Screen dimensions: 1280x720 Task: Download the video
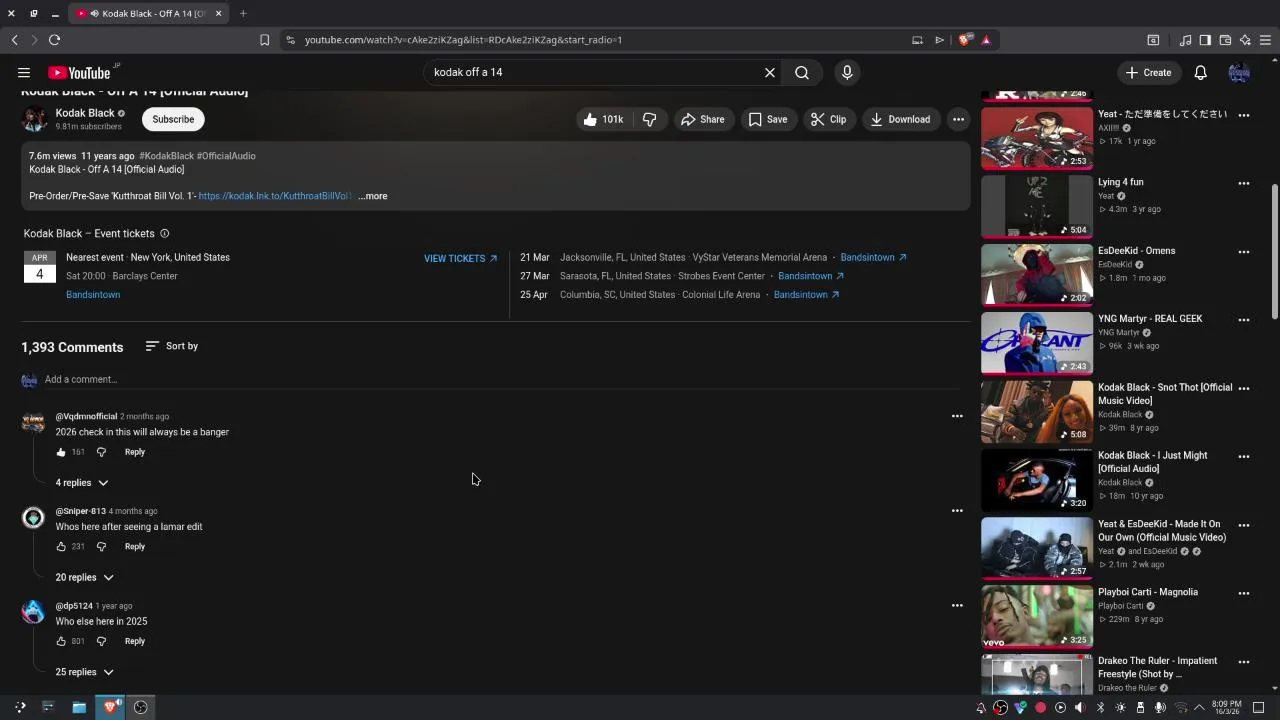point(900,119)
